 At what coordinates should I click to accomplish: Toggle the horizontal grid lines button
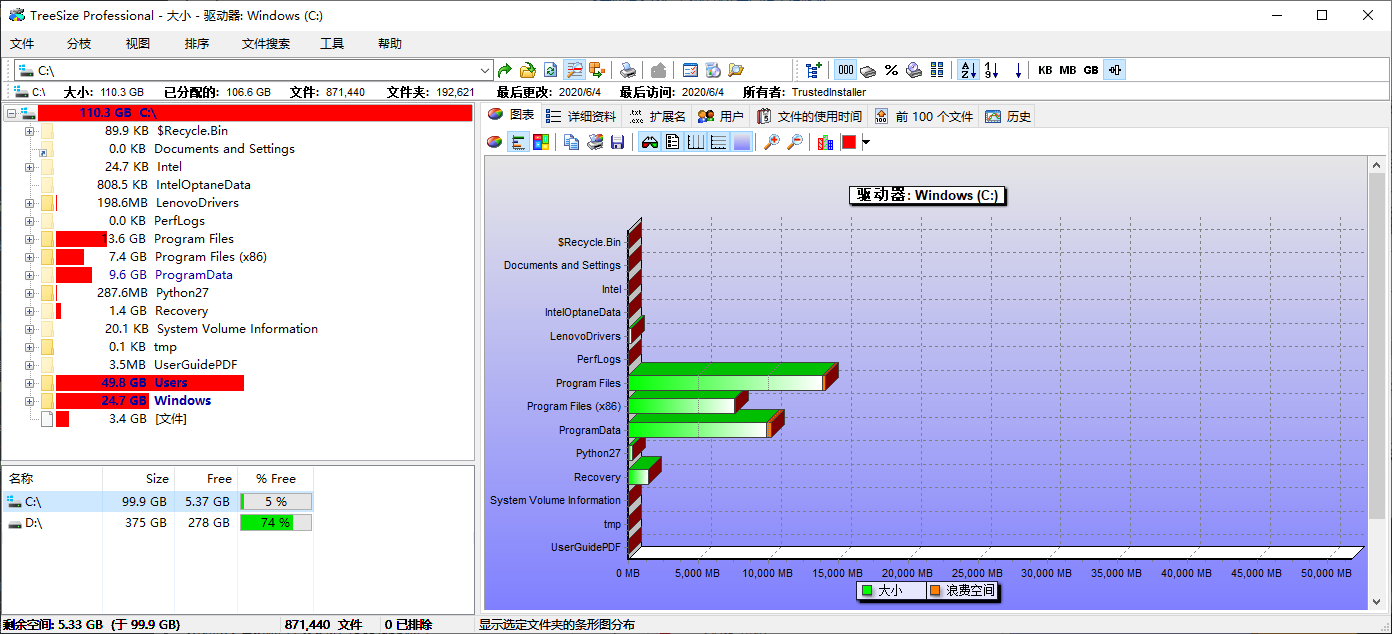(719, 142)
